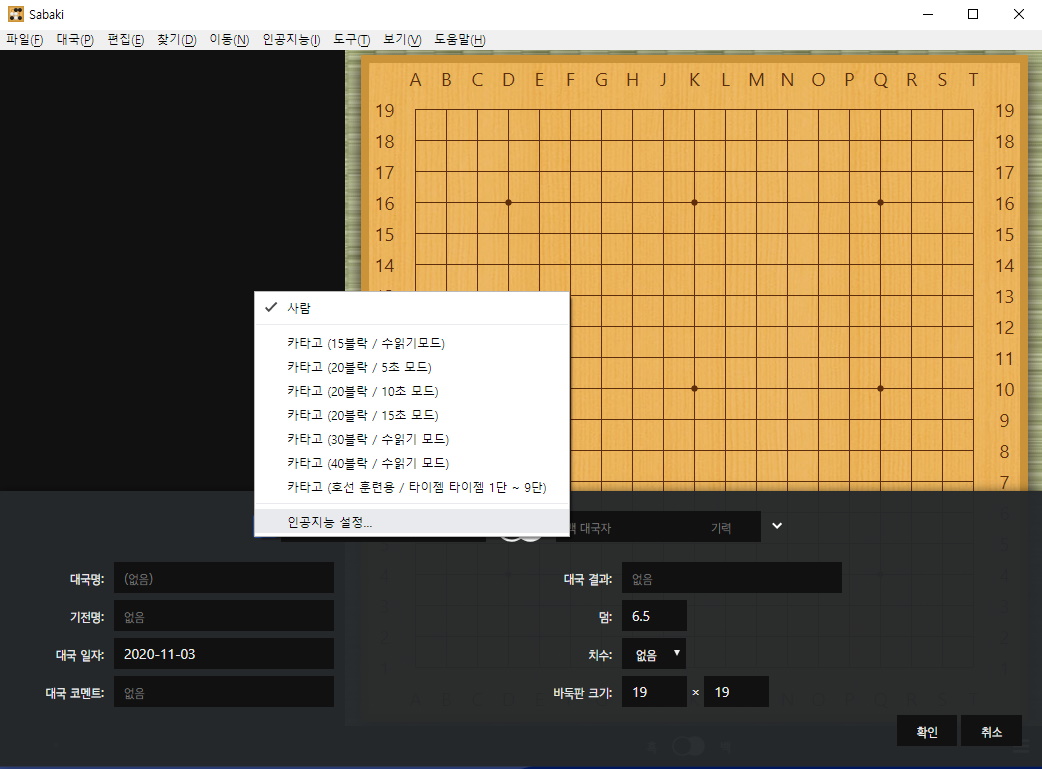Select the checked 사람 player option
The width and height of the screenshot is (1042, 769).
412,308
